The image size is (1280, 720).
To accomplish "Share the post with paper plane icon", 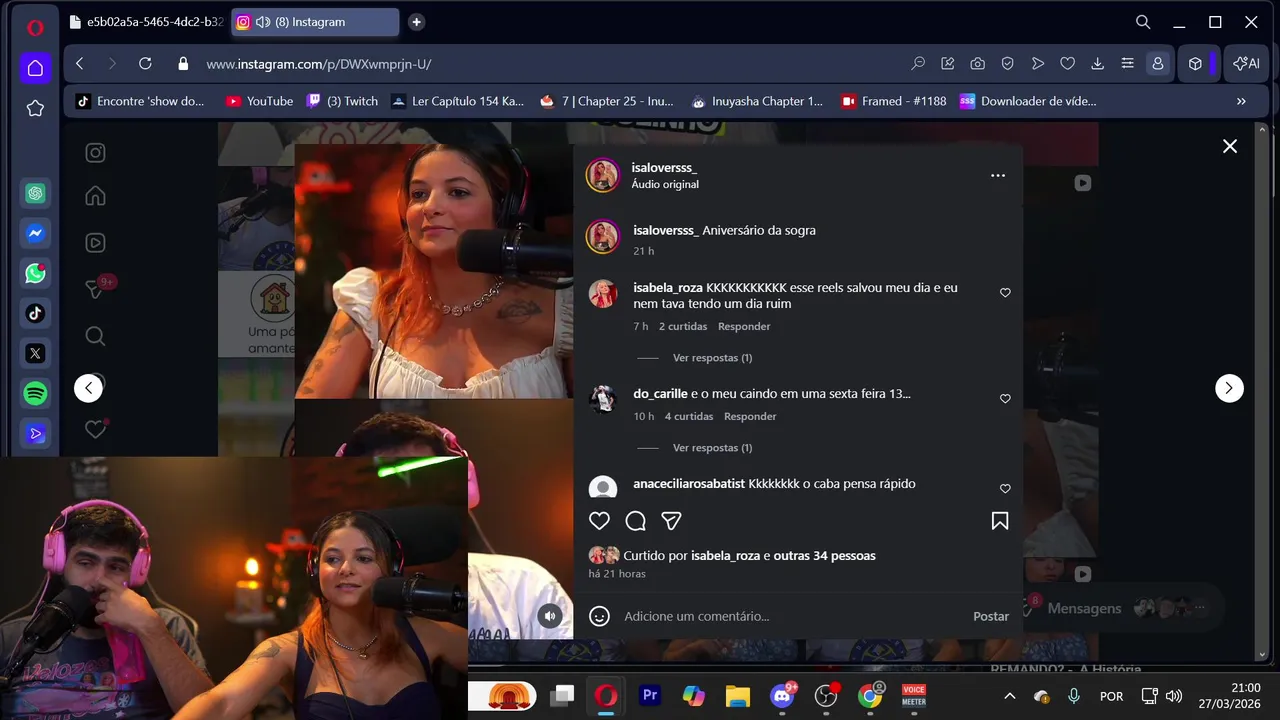I will tap(671, 521).
